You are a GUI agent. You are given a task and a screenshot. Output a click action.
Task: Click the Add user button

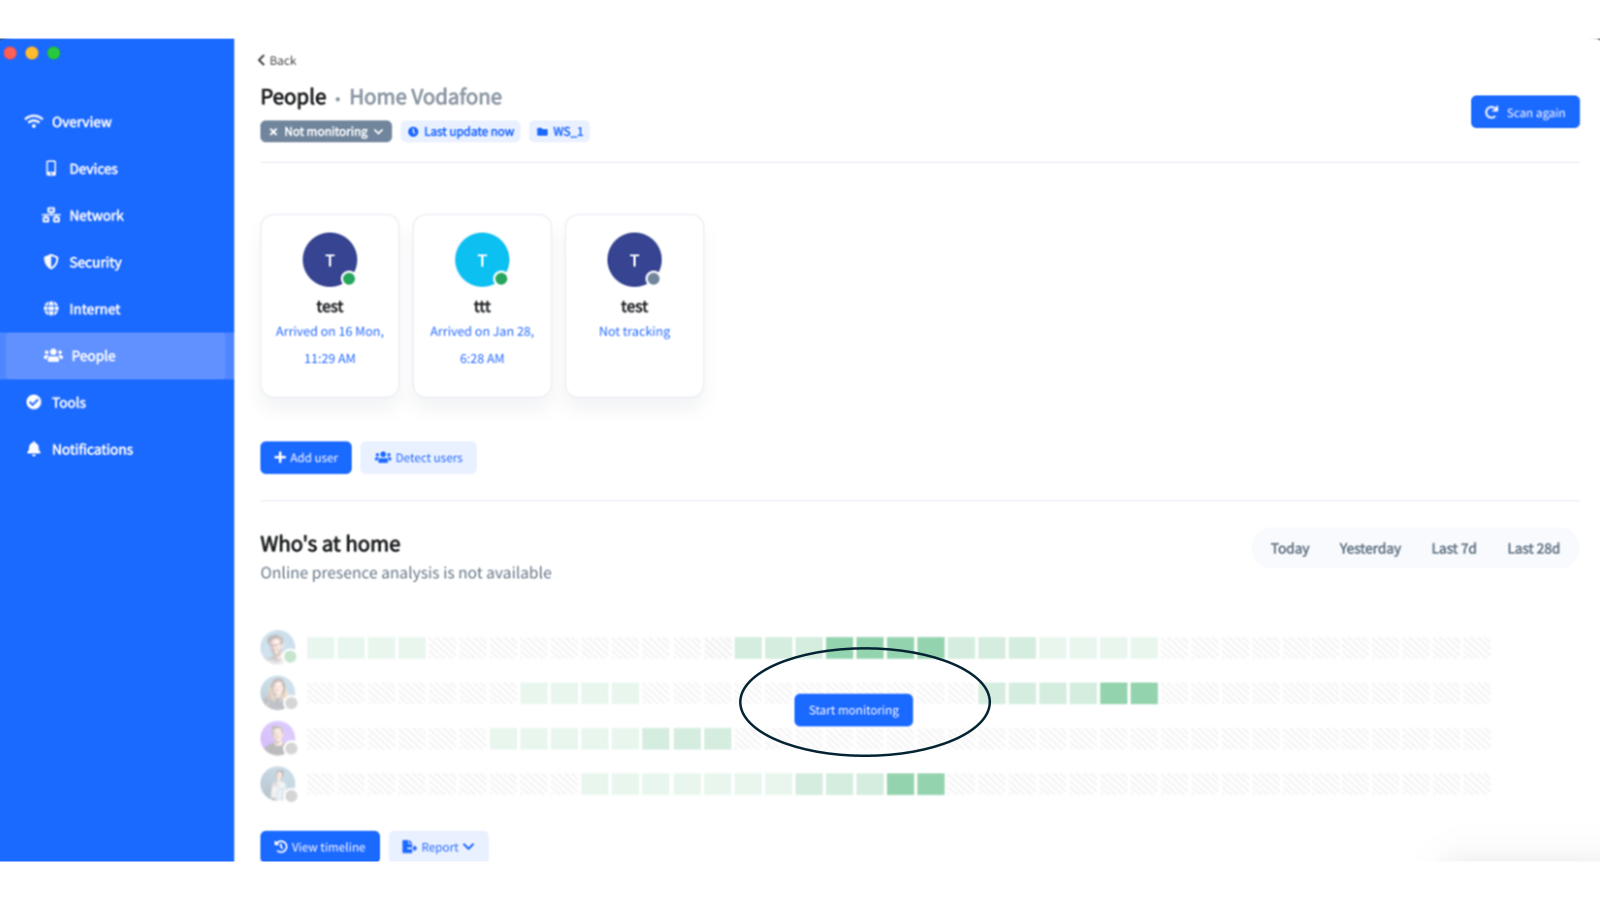[306, 458]
